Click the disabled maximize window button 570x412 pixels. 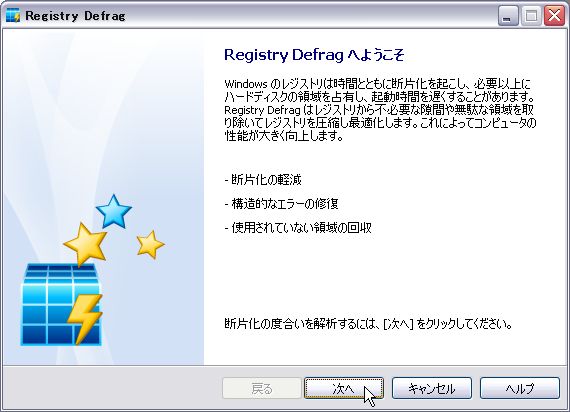coord(531,16)
